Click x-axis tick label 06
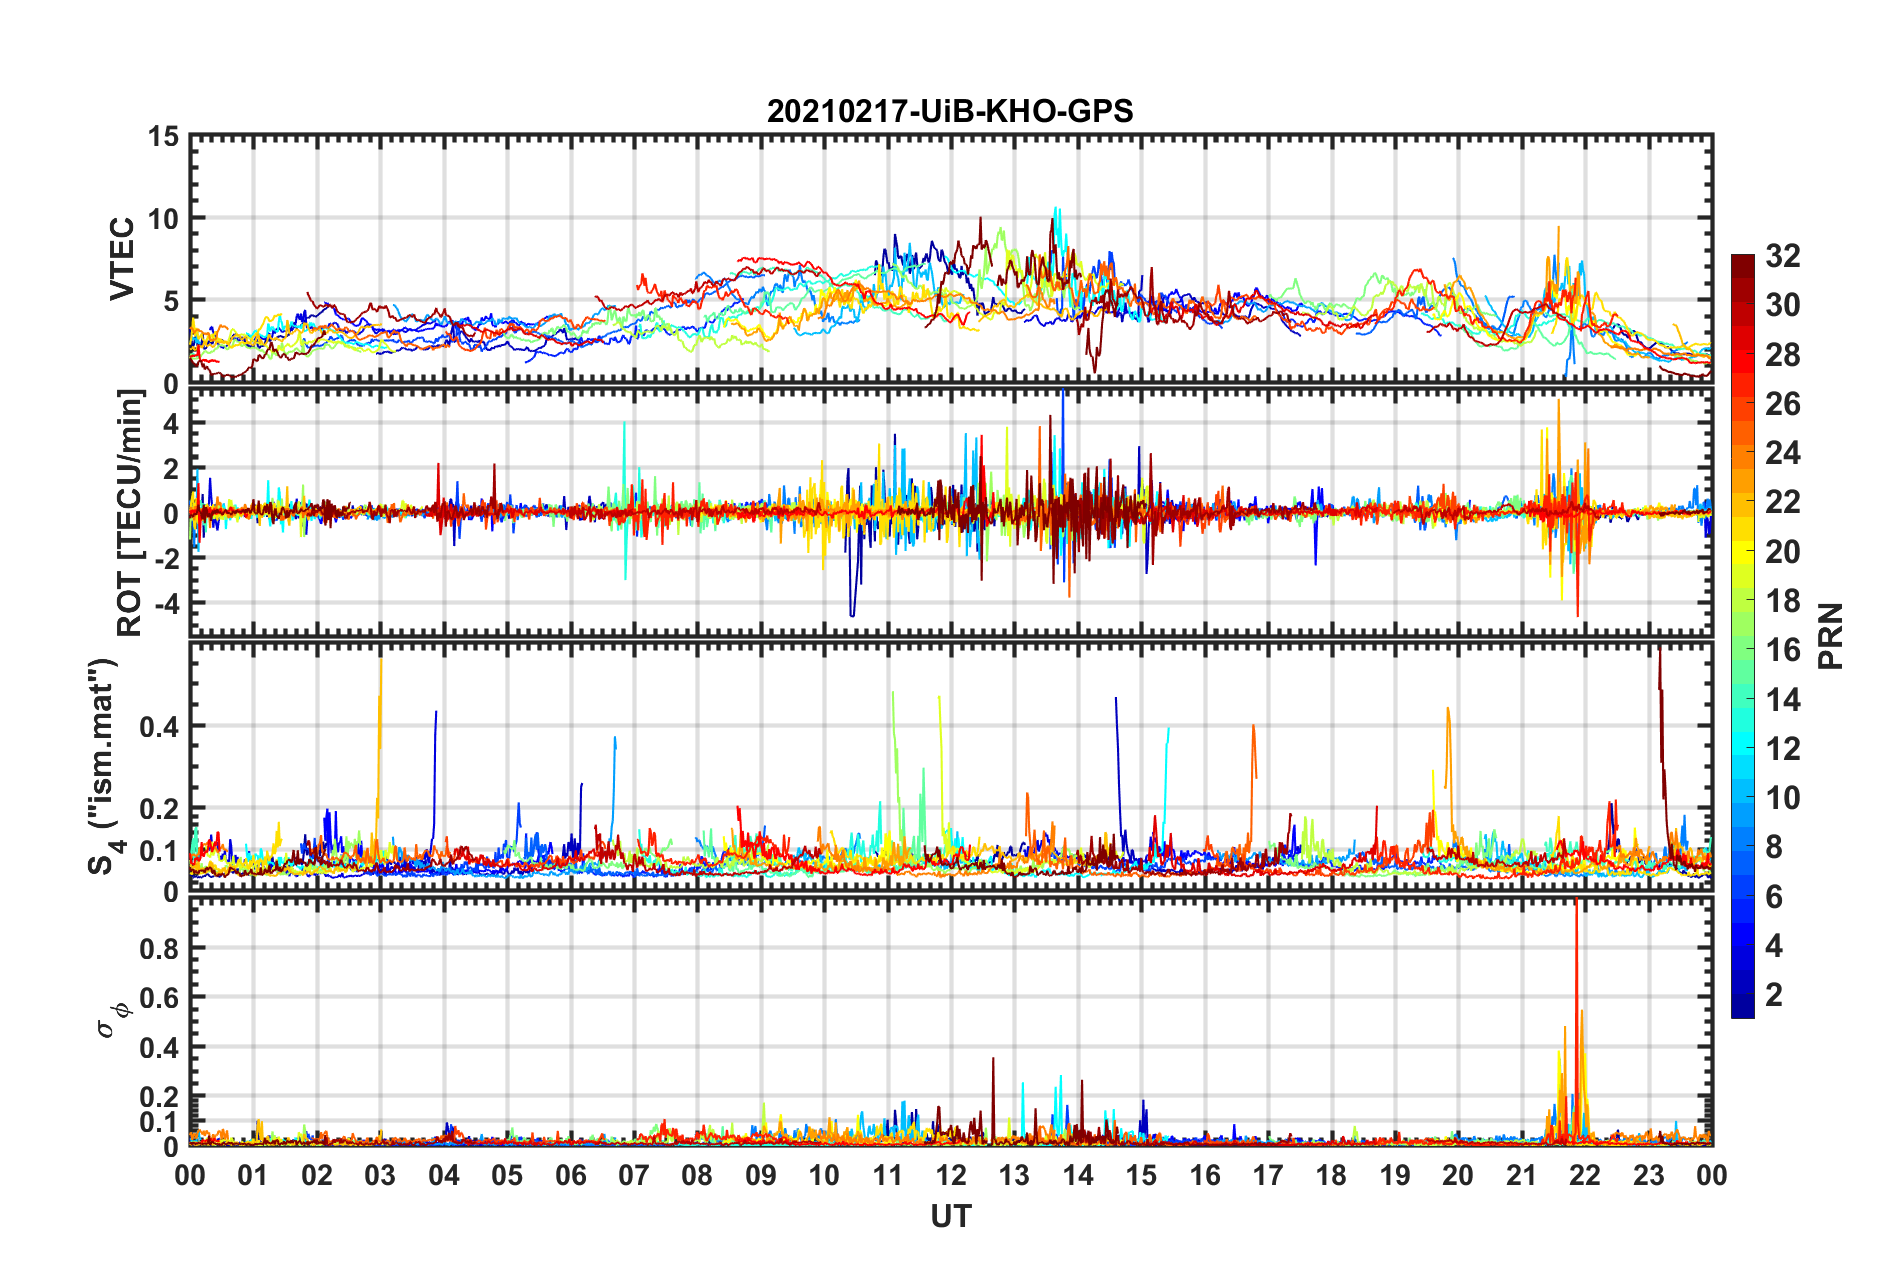The image size is (1902, 1272). click(x=571, y=1175)
